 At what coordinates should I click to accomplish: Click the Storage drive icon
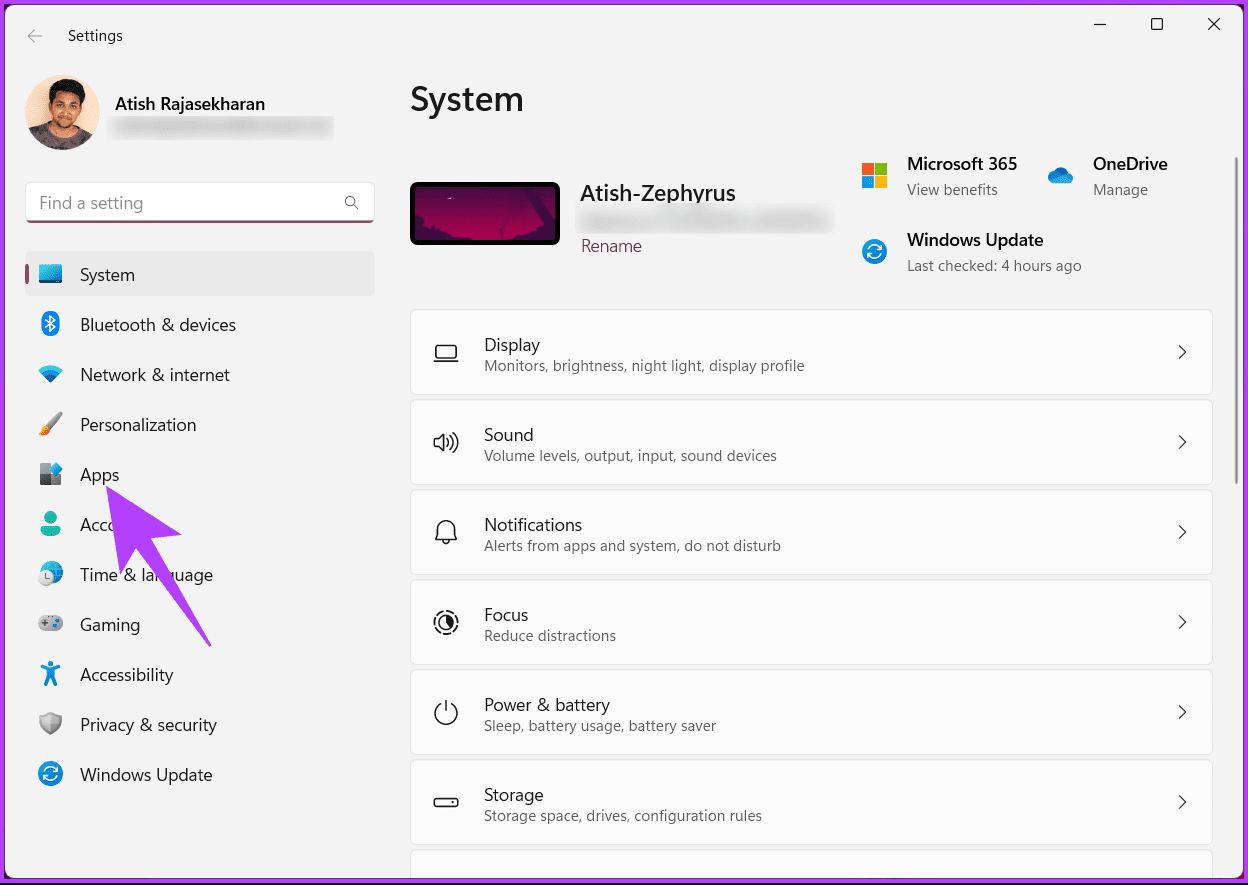click(446, 802)
